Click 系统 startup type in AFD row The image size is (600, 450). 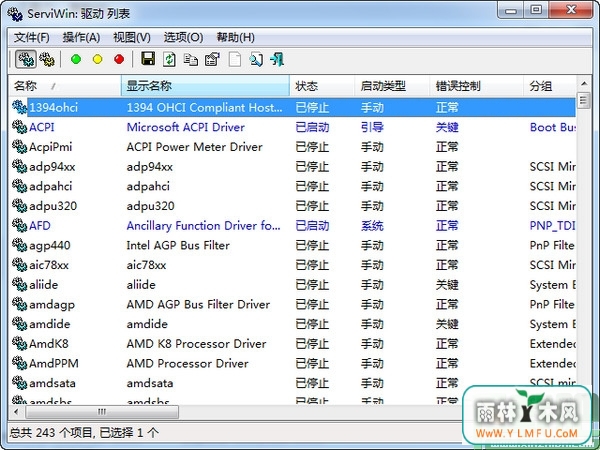[372, 225]
